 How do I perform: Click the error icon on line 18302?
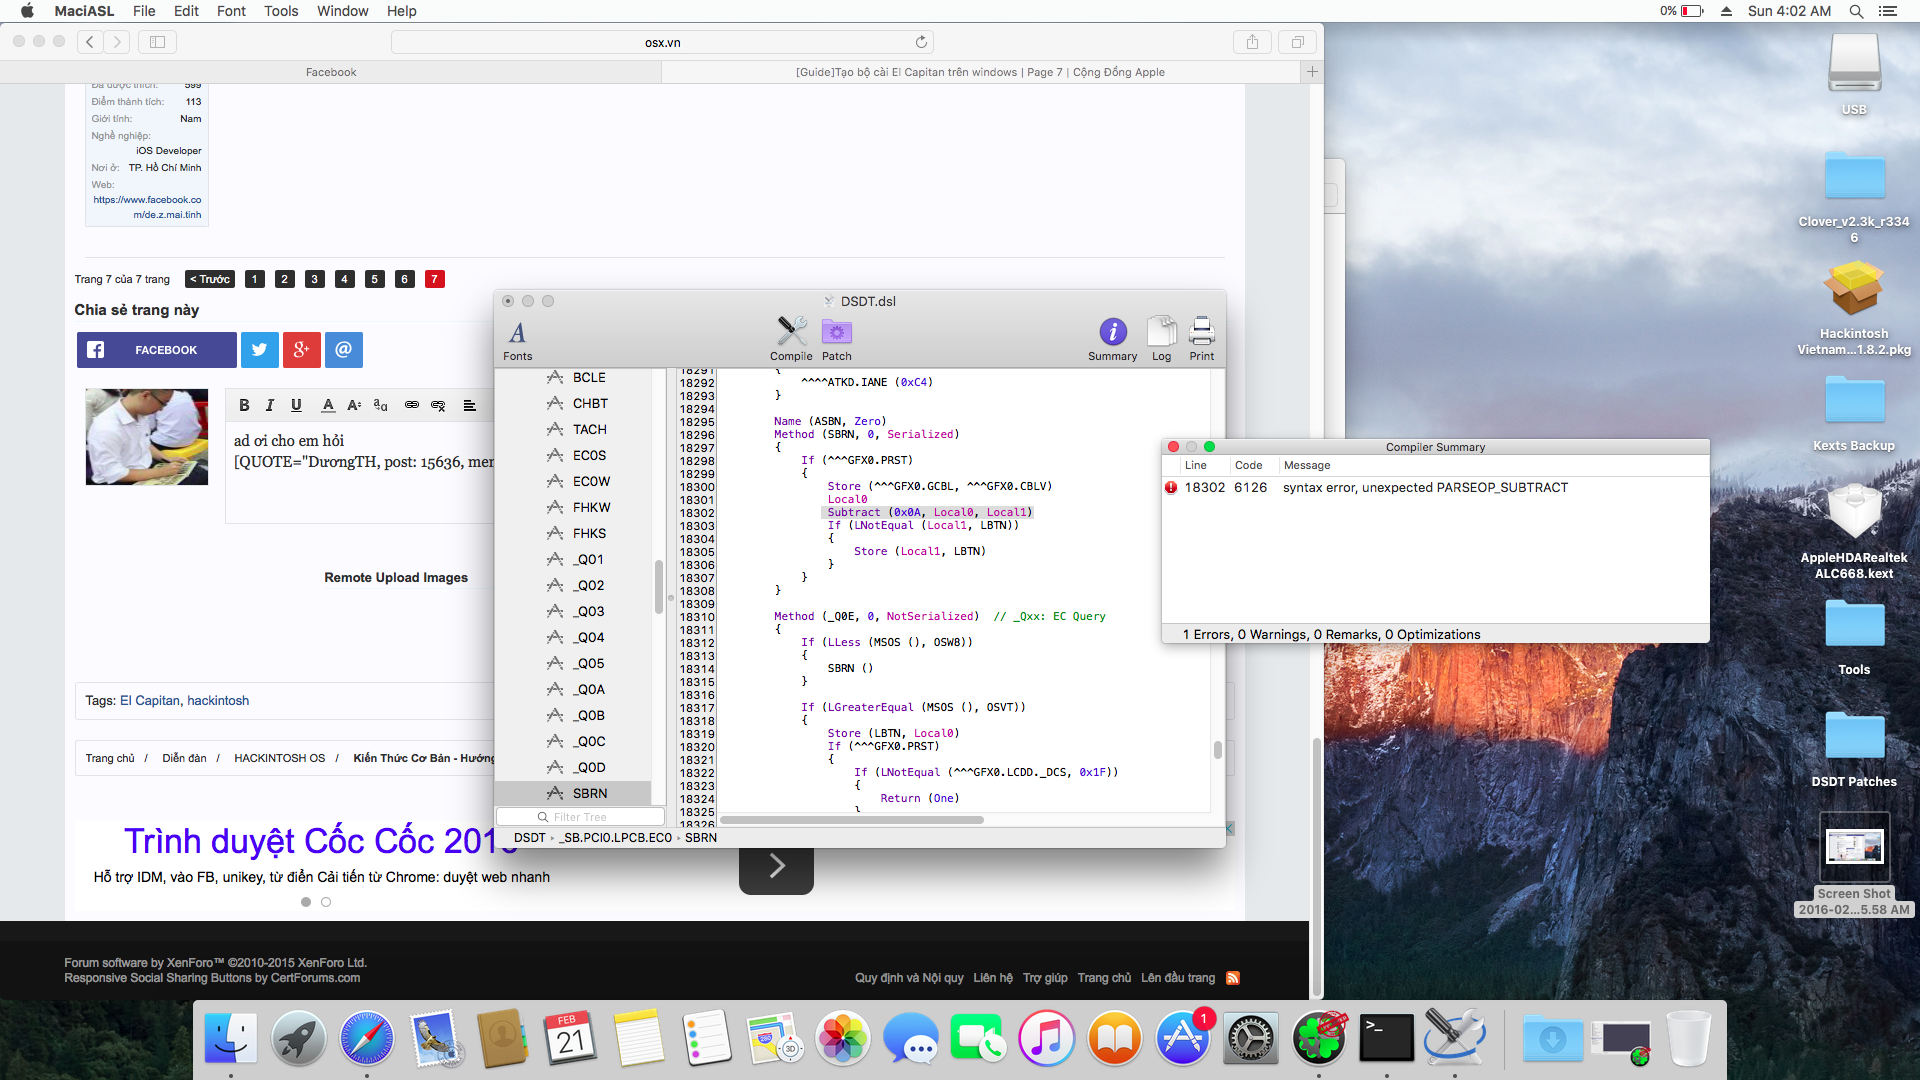click(x=1170, y=487)
